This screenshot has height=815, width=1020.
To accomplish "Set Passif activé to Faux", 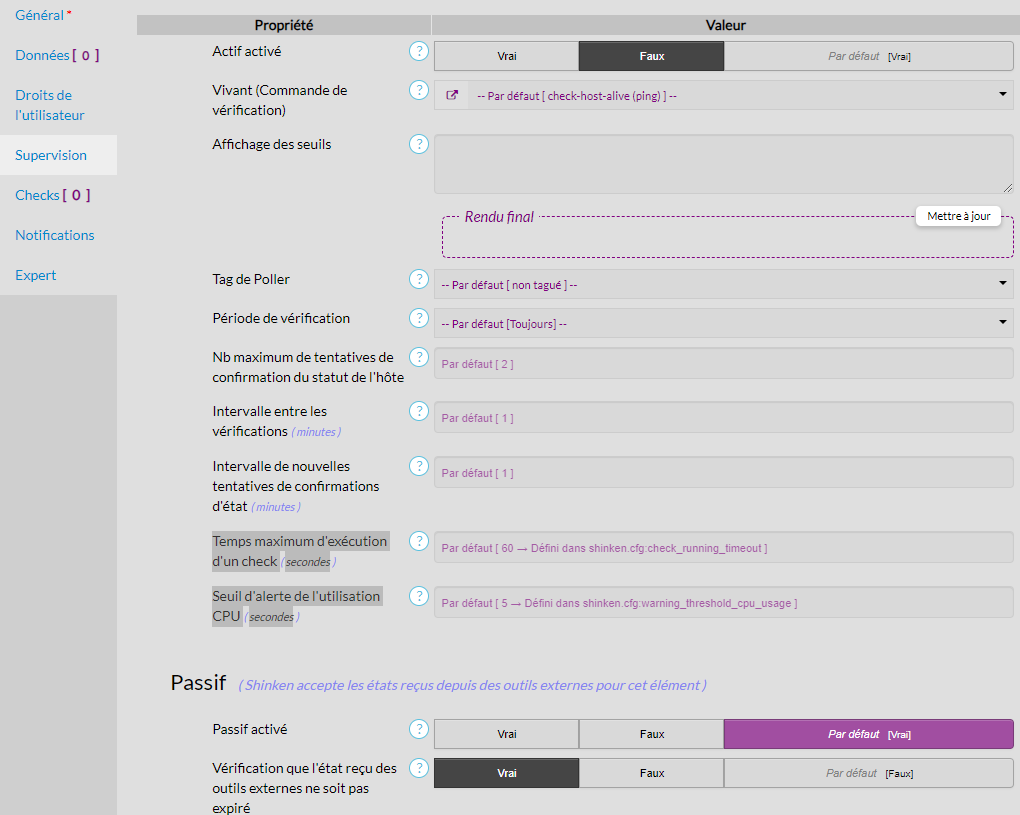I will click(x=651, y=734).
